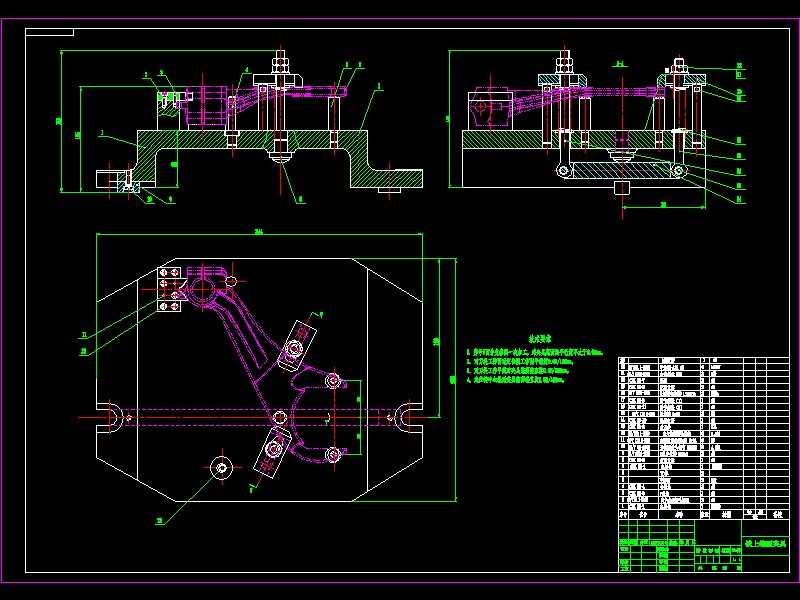Select the green hatched base plate in front view
Viewport: 800px width, 600px height.
pyautogui.click(x=251, y=139)
